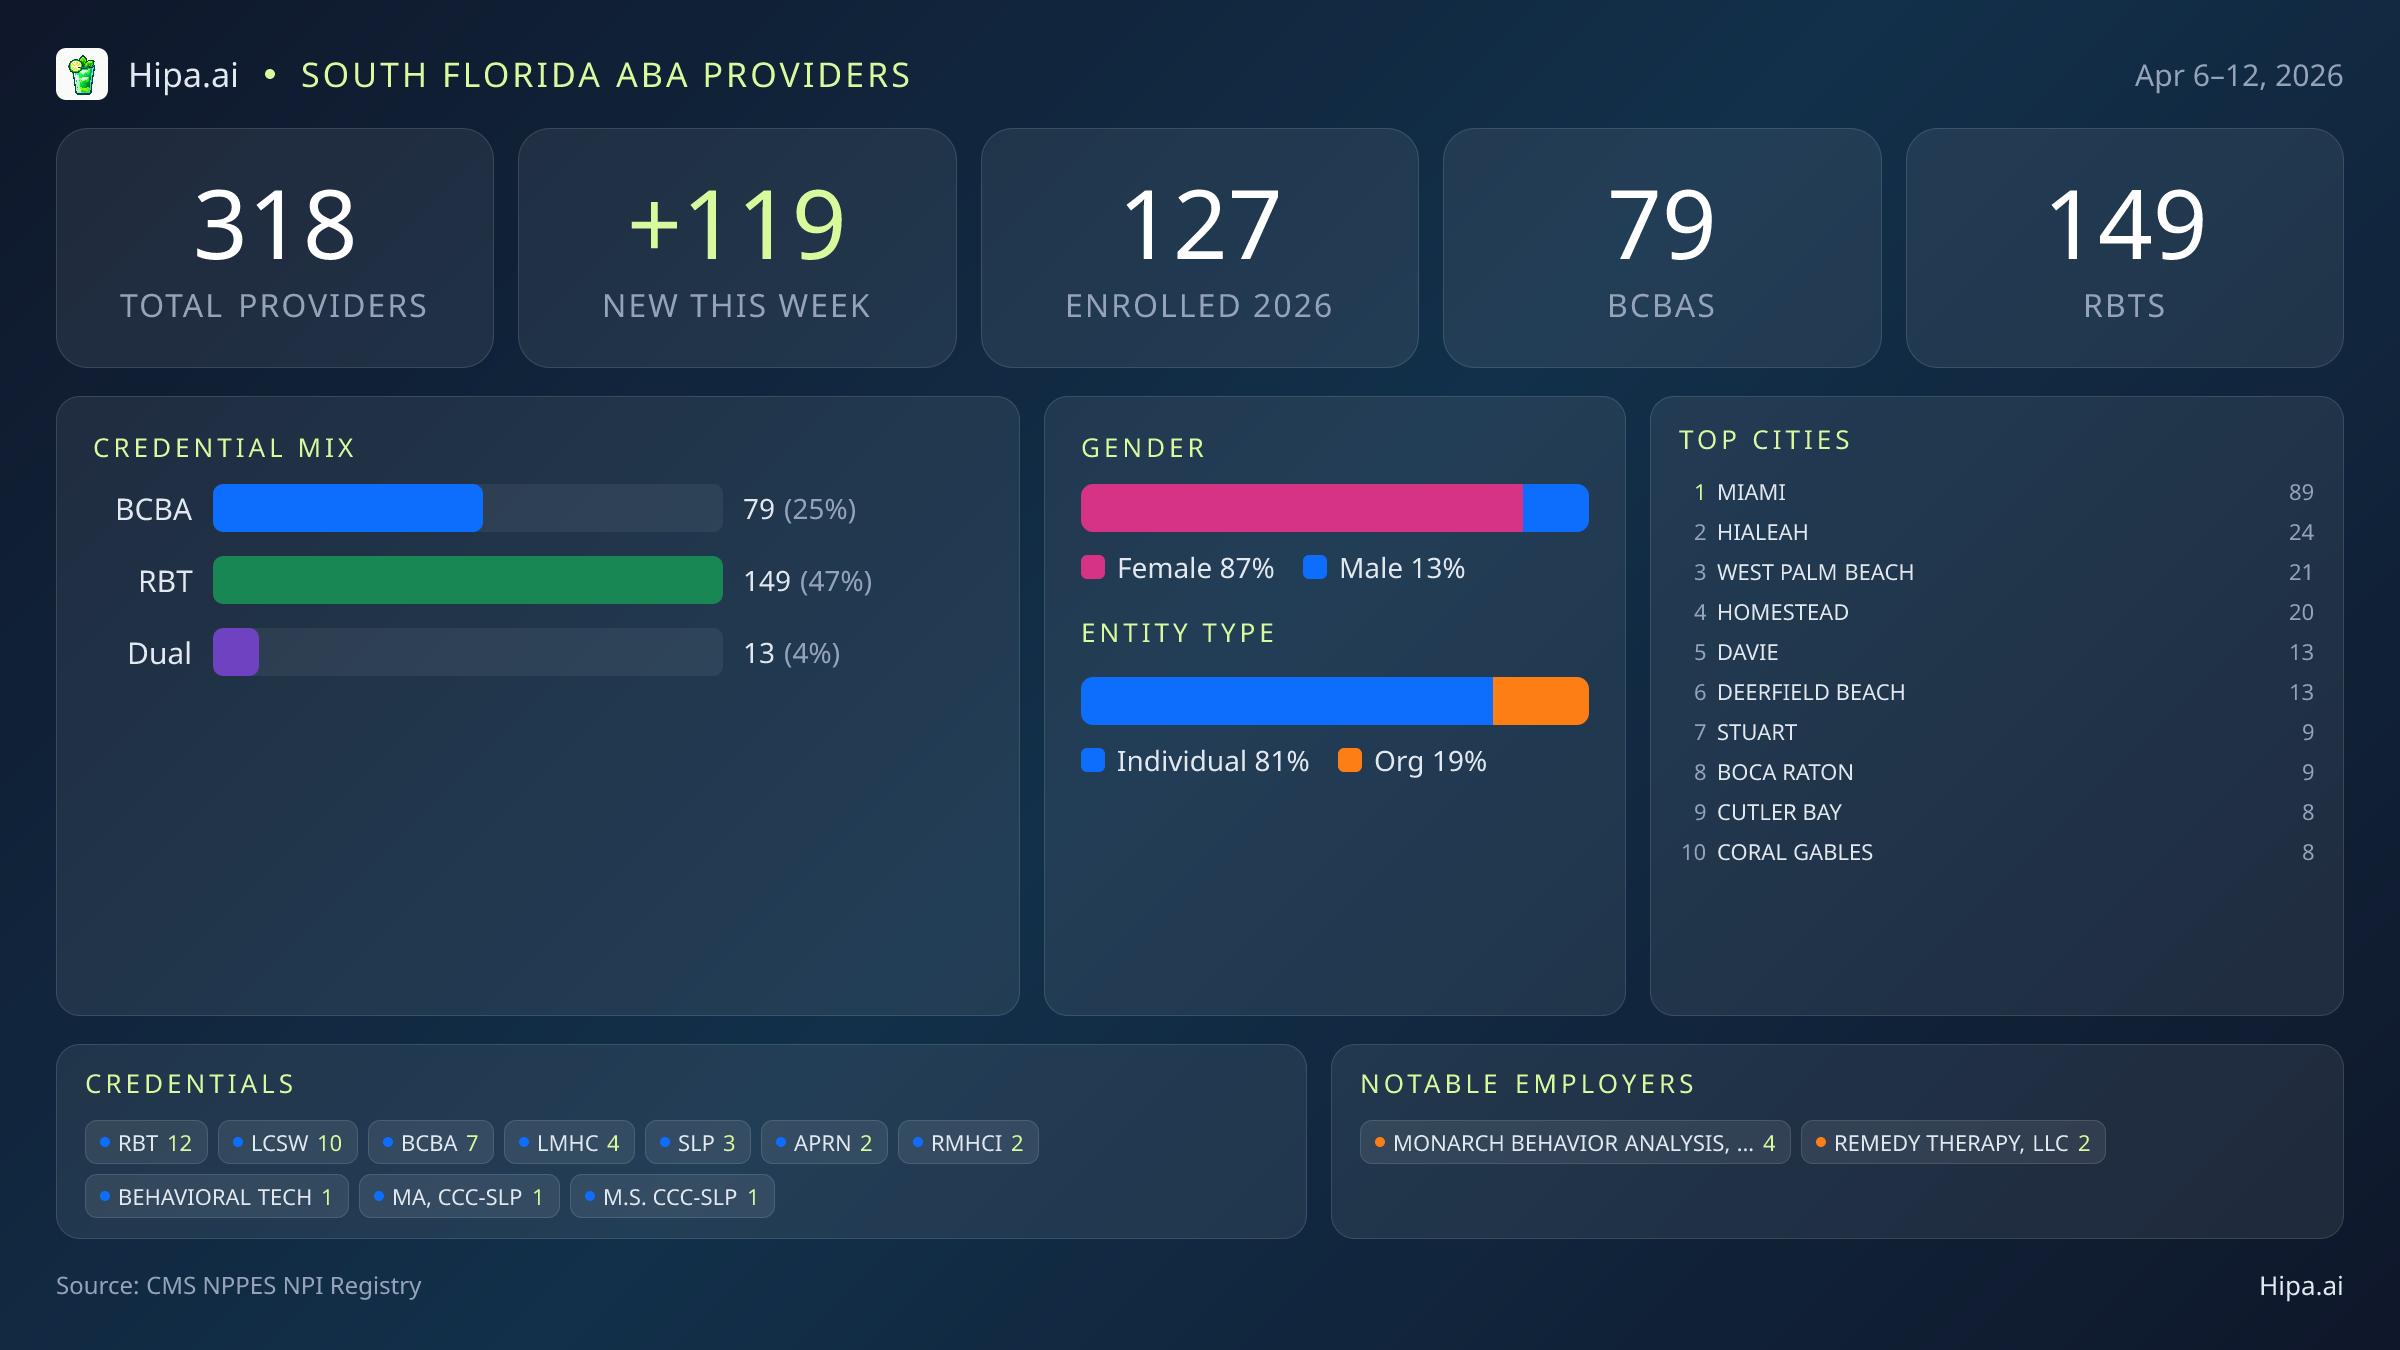Viewport: 2400px width, 1350px height.
Task: Click the Hipa.ai footer link
Action: [2300, 1286]
